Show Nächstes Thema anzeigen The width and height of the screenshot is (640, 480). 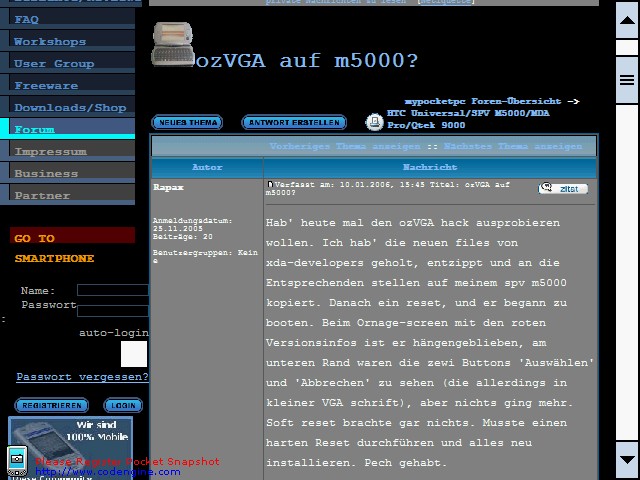[x=513, y=146]
